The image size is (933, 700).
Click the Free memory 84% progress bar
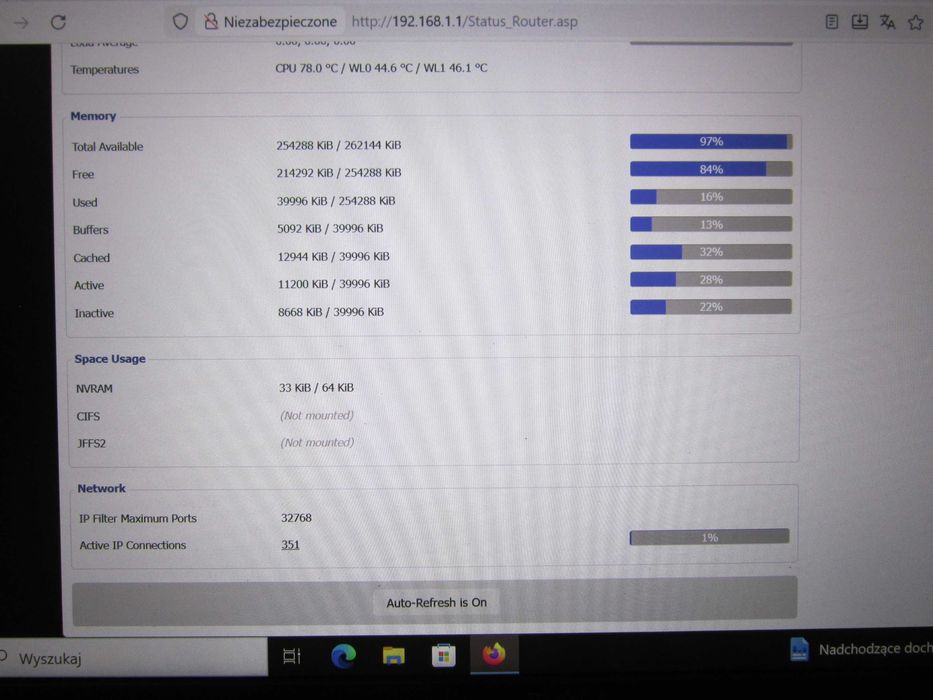click(x=711, y=169)
